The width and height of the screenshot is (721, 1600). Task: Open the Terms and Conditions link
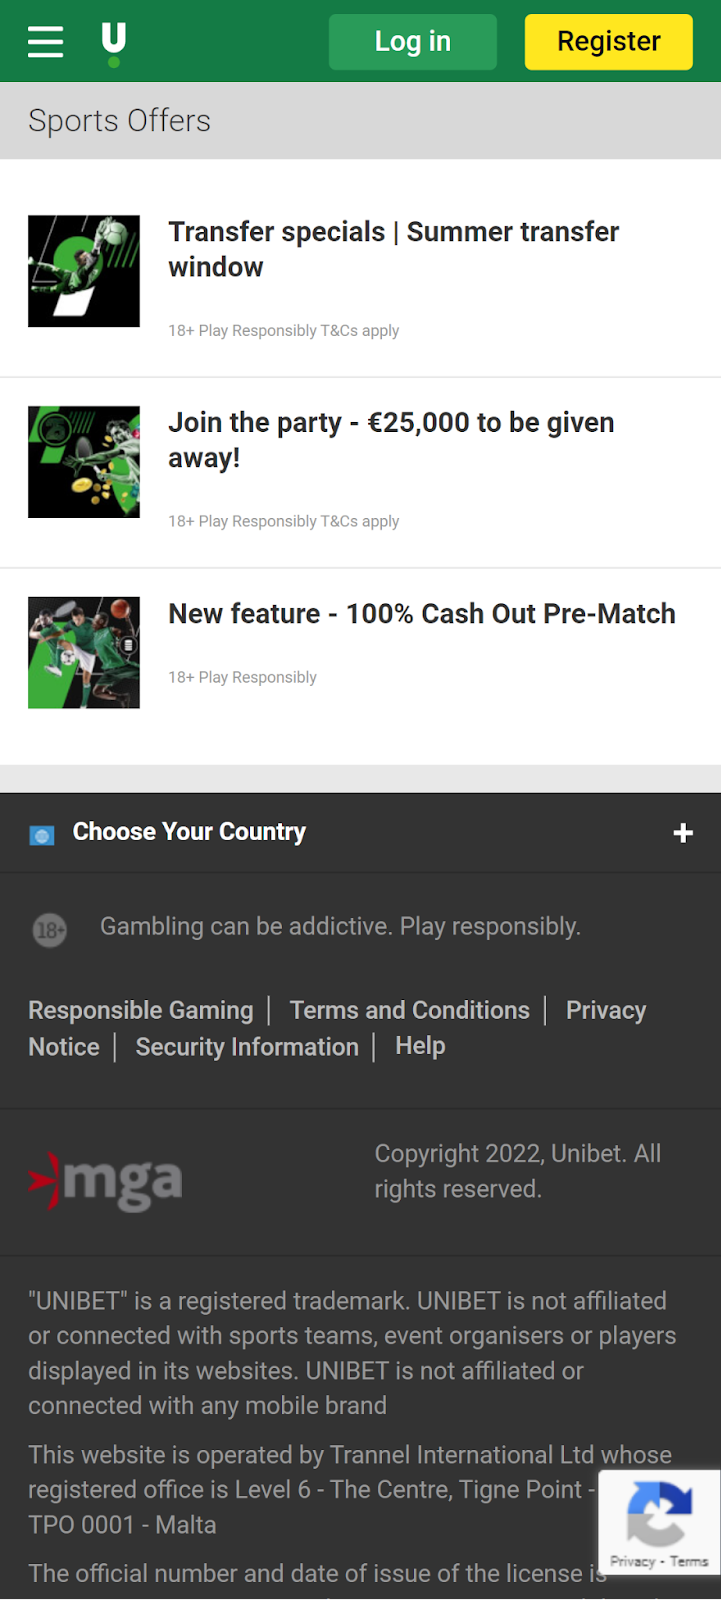410,1010
